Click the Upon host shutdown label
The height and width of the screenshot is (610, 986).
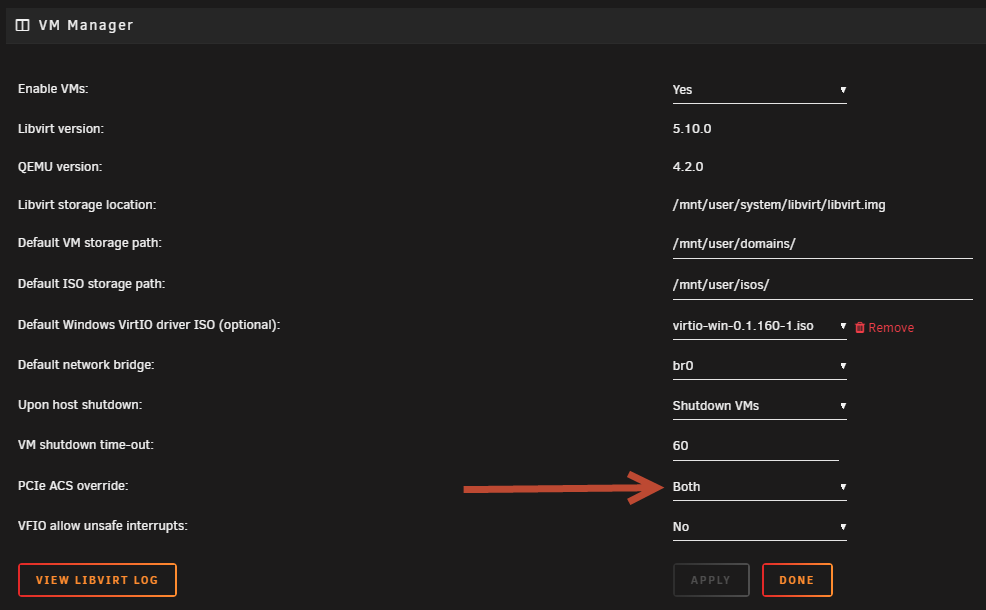[80, 405]
